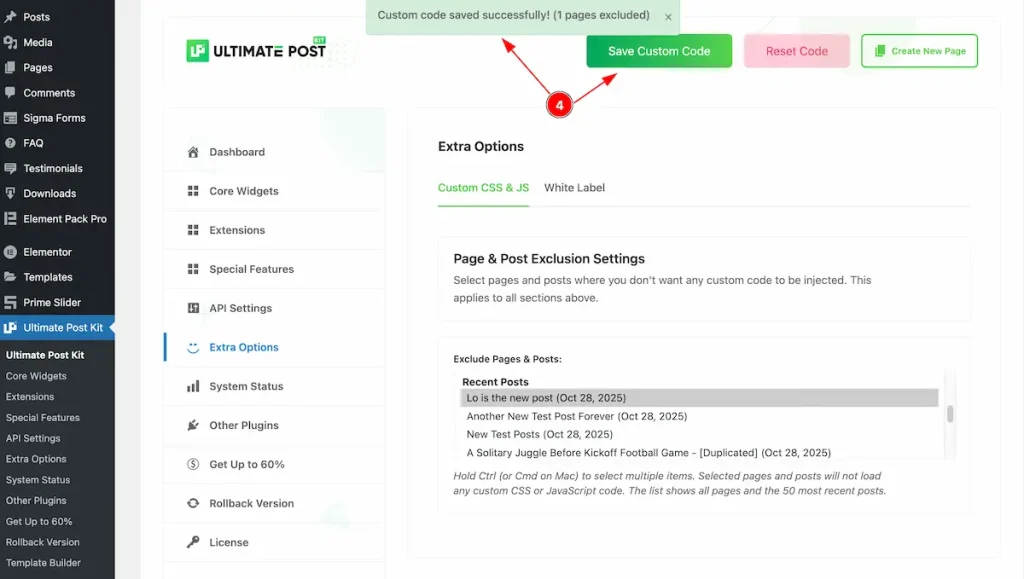Click the Get Up to 60% dollar icon
This screenshot has width=1024, height=579.
point(193,464)
